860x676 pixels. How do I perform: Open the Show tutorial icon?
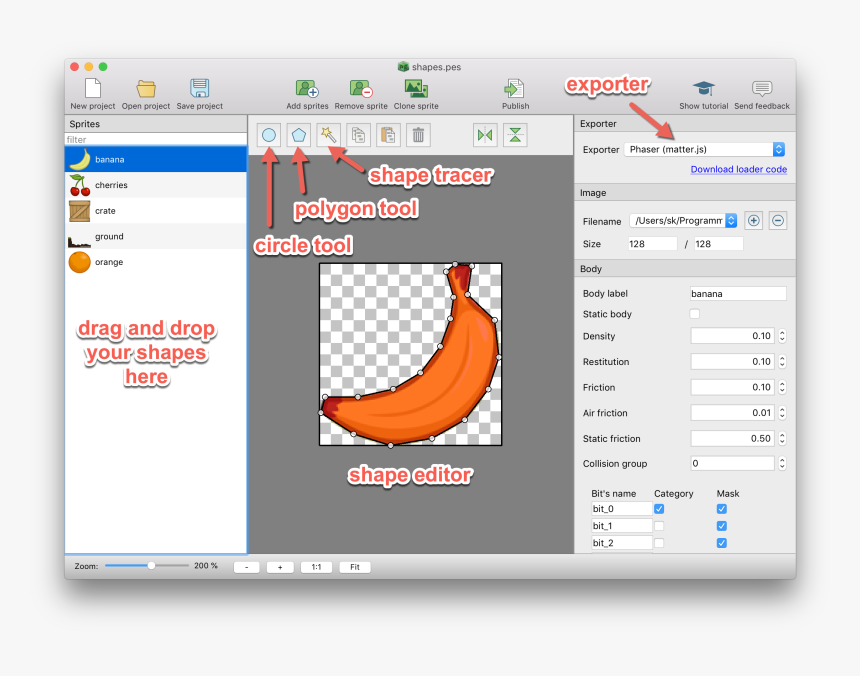click(x=704, y=88)
